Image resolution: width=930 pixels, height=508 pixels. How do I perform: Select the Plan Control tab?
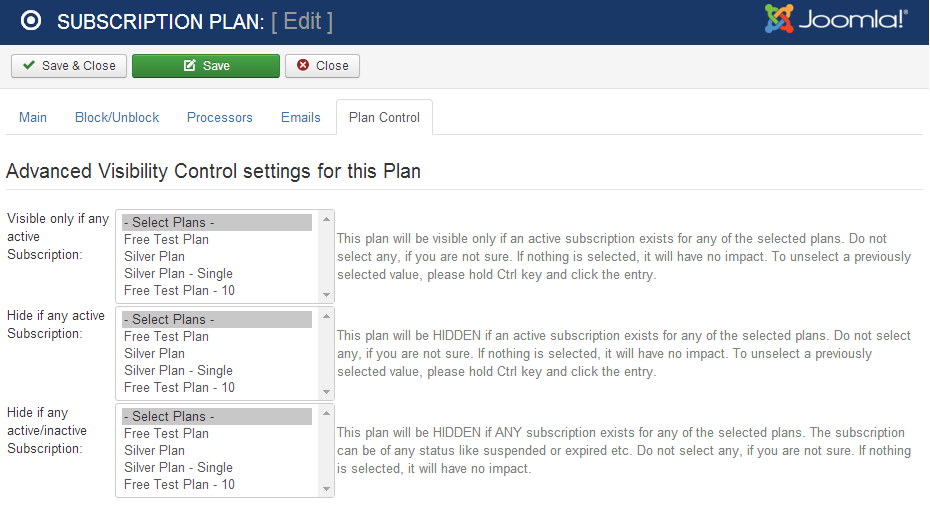tap(384, 117)
